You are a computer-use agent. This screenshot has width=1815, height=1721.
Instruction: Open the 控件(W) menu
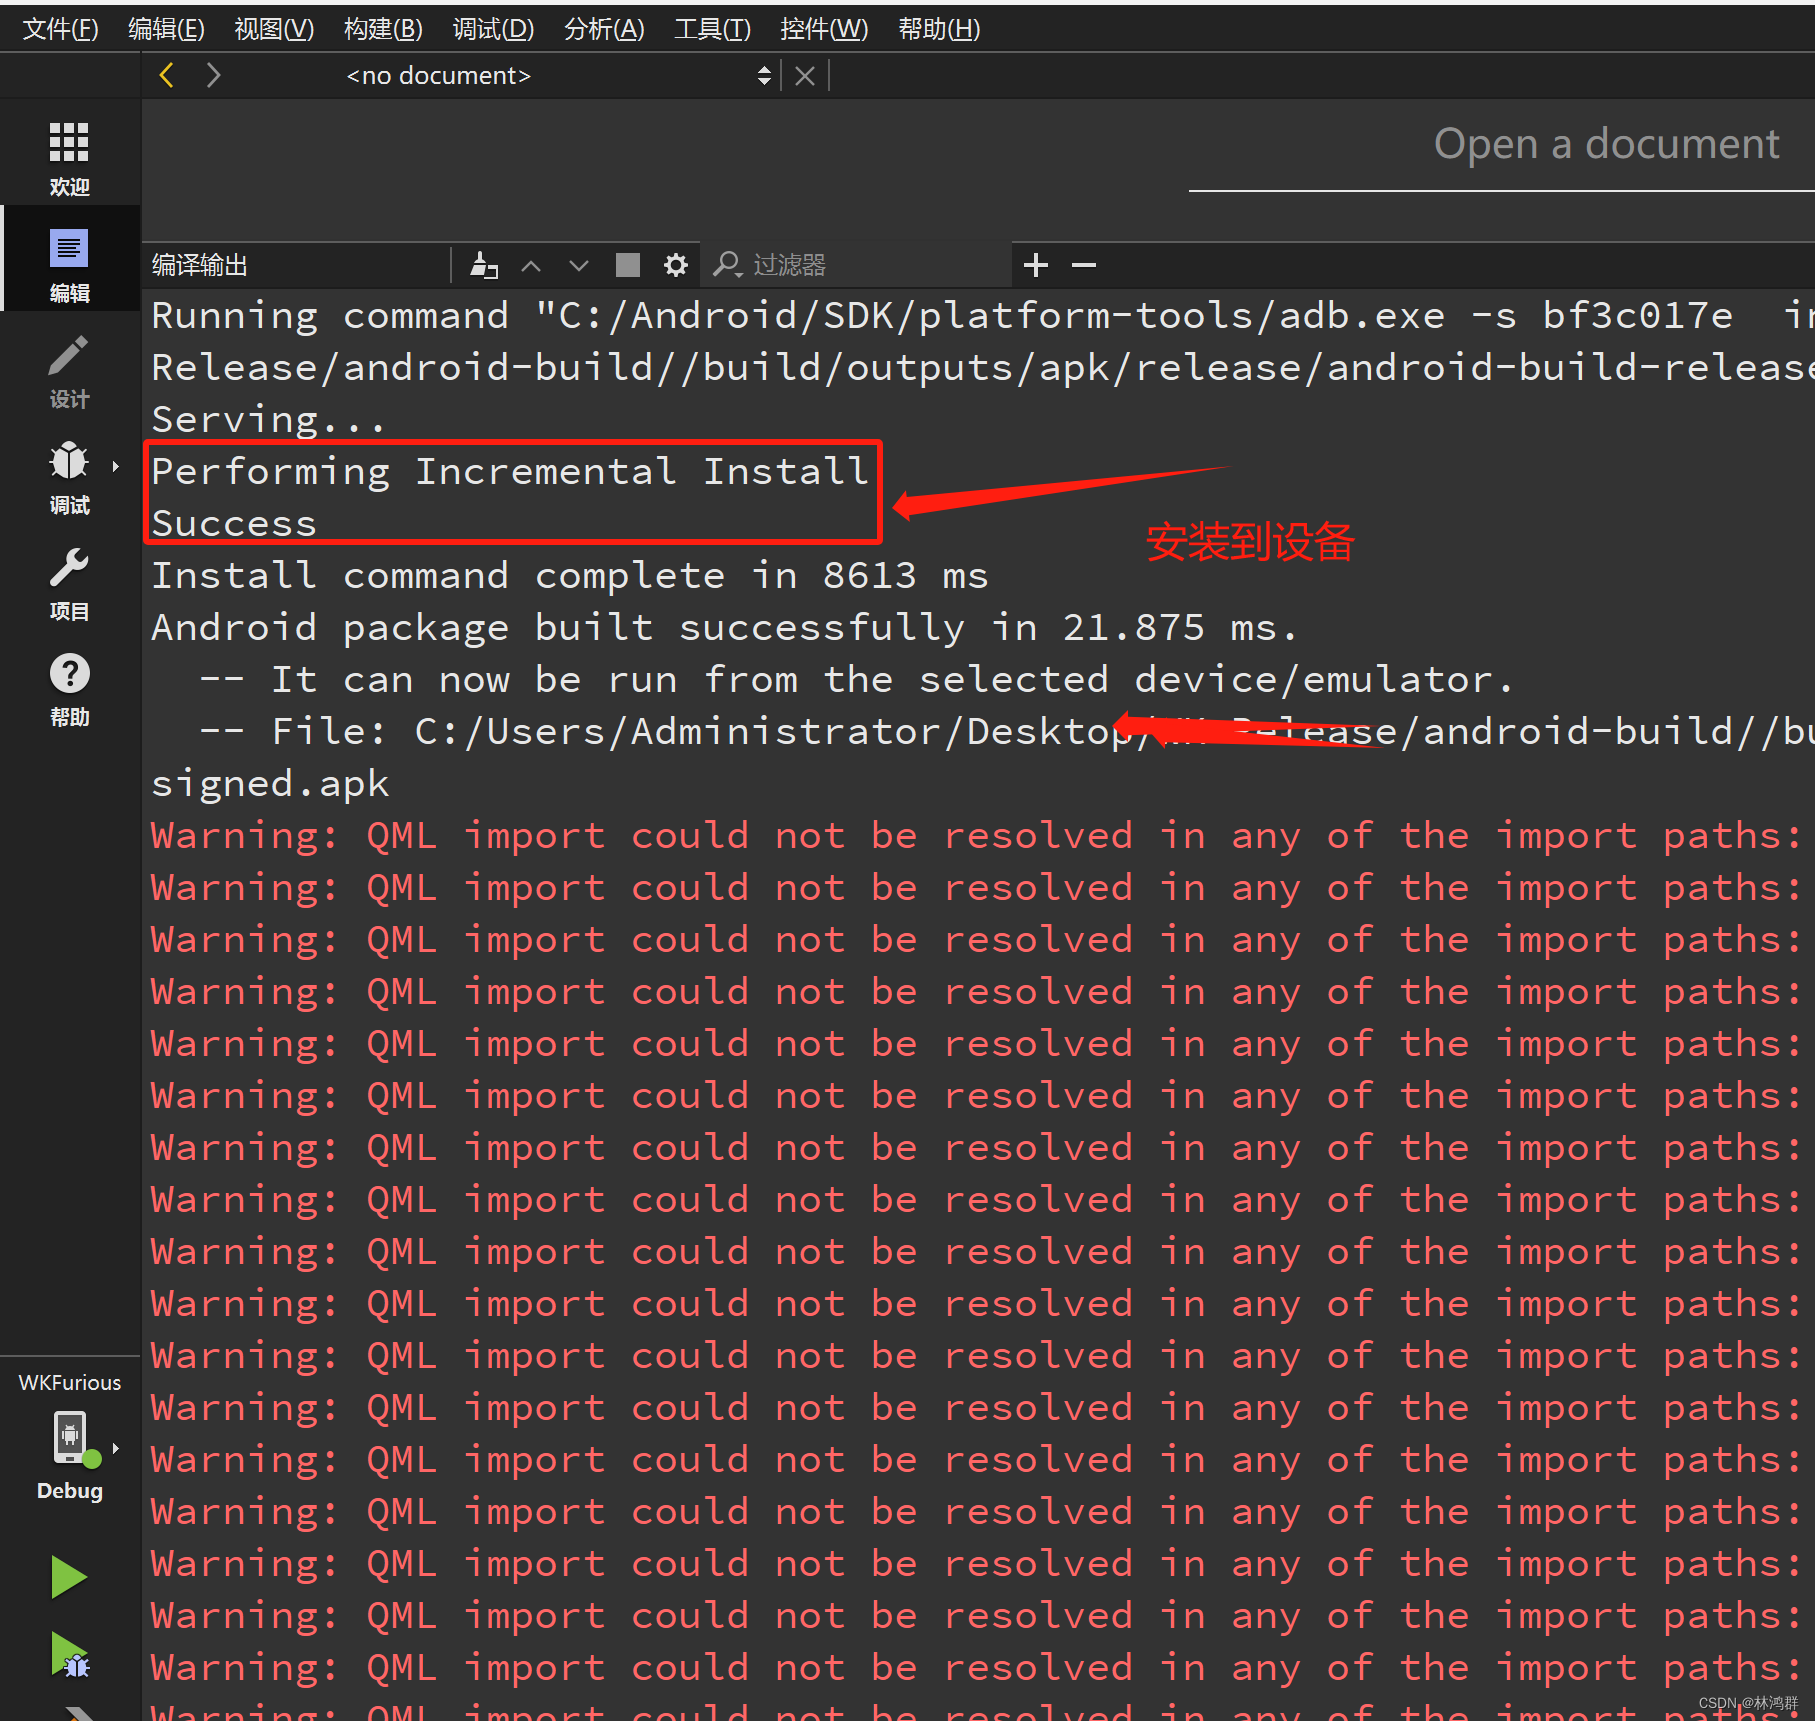coord(824,29)
